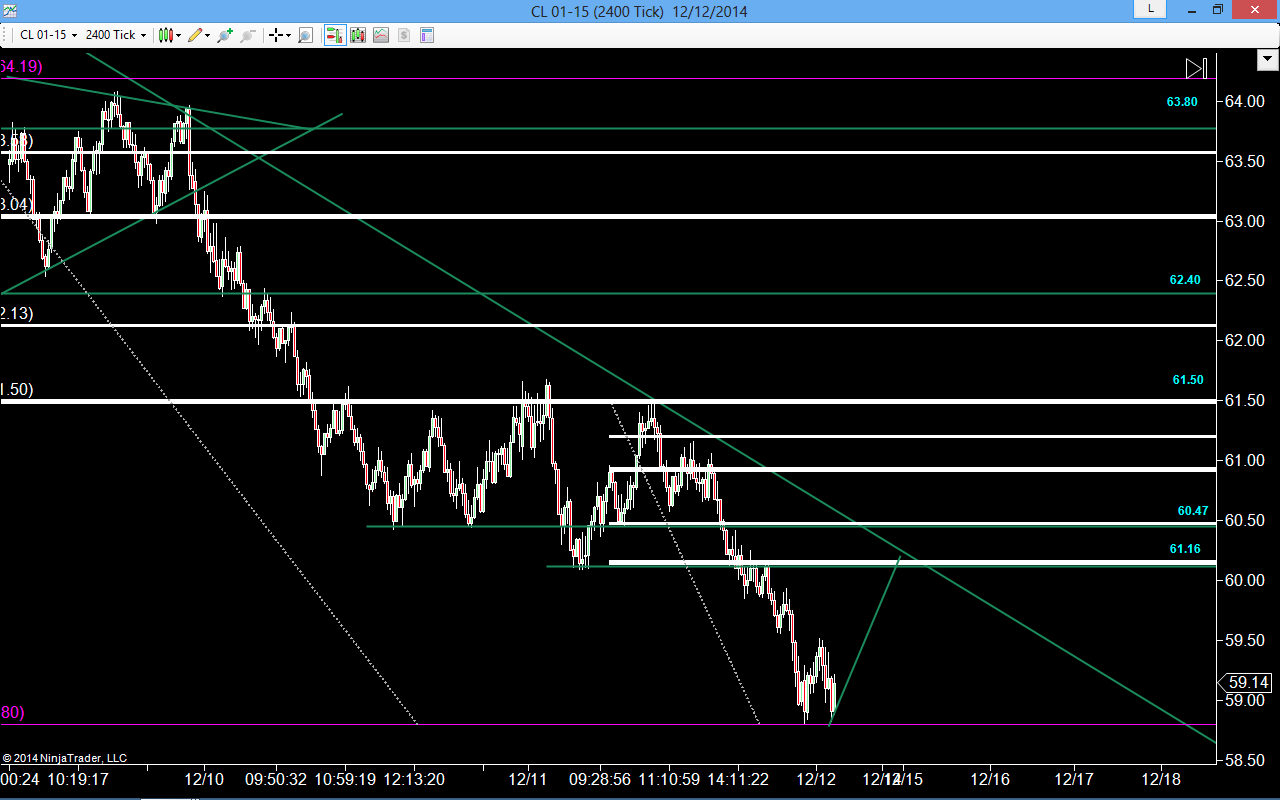
Task: Expand the crosshair cursor options arrow
Action: point(289,35)
